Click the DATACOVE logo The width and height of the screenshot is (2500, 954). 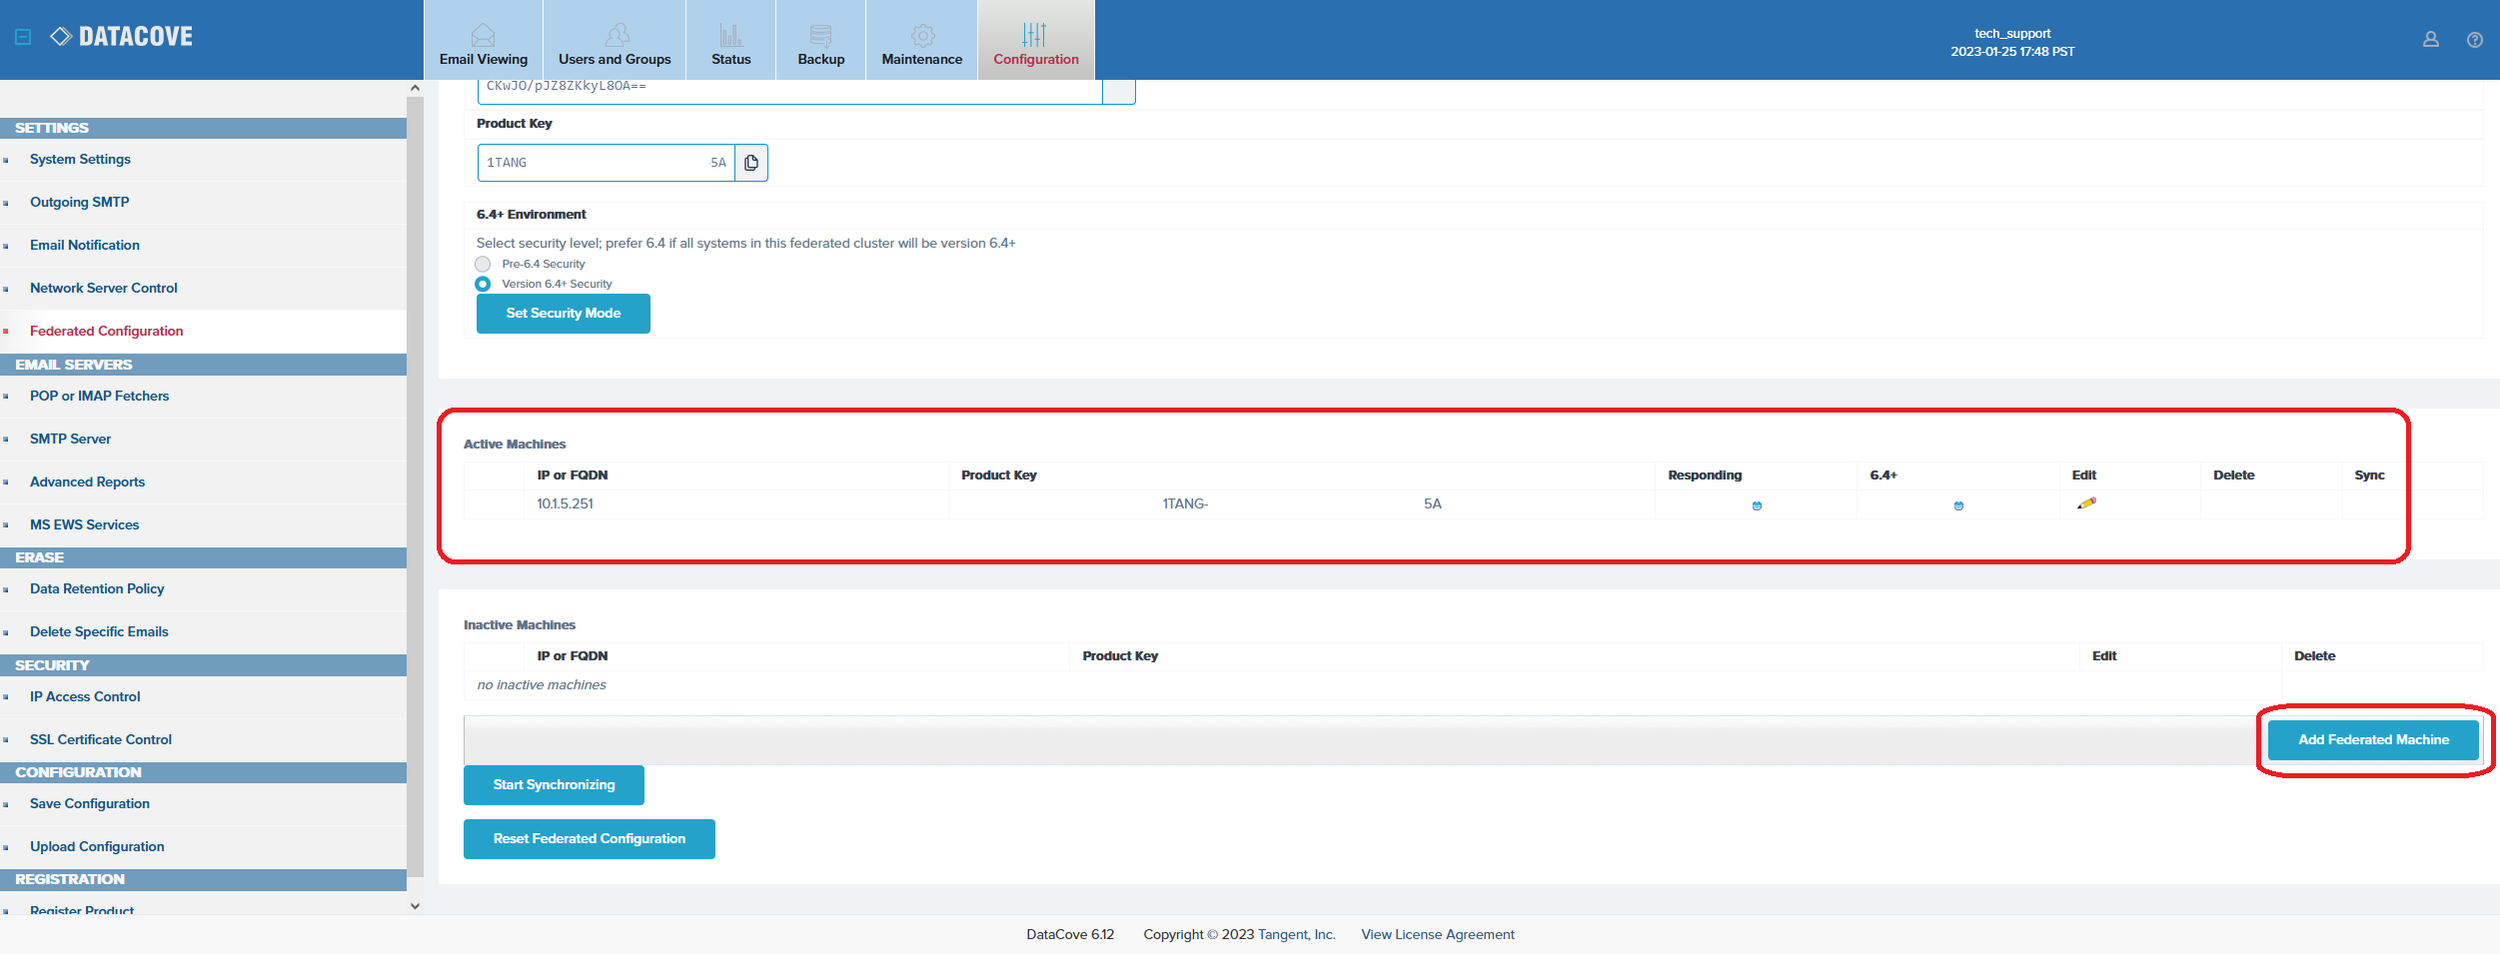pos(122,37)
